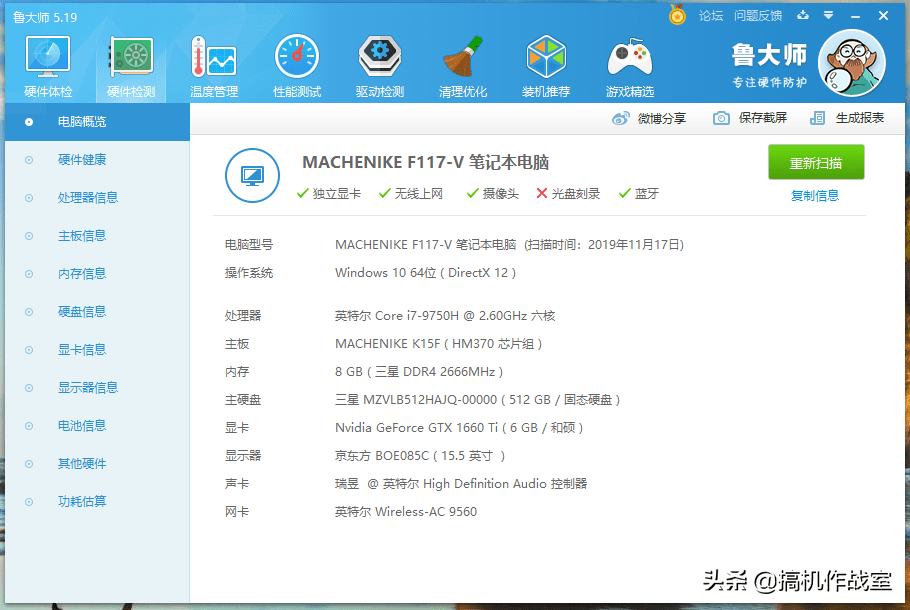Viewport: 910px width, 610px height.
Task: Click 瑞昱 High Definition Audio value
Action: pyautogui.click(x=461, y=483)
